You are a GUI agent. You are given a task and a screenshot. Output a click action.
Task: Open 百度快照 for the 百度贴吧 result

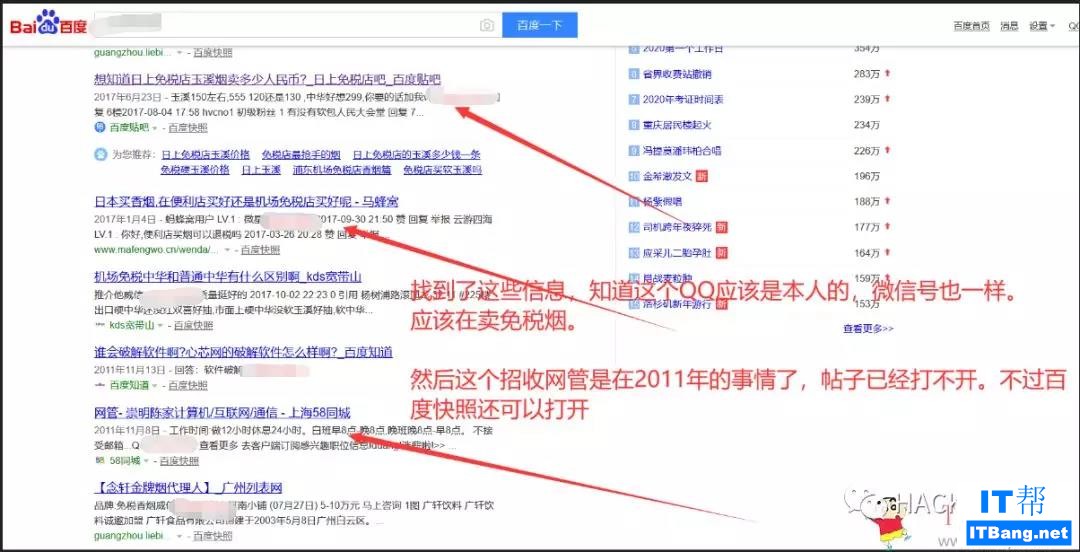coord(188,128)
